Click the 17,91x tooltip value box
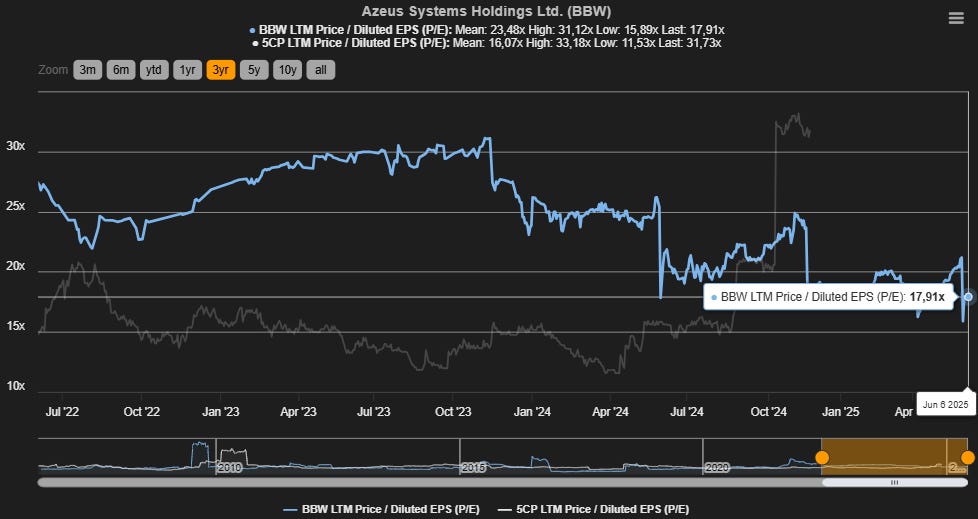Viewport: 978px width, 519px height. pyautogui.click(x=829, y=297)
